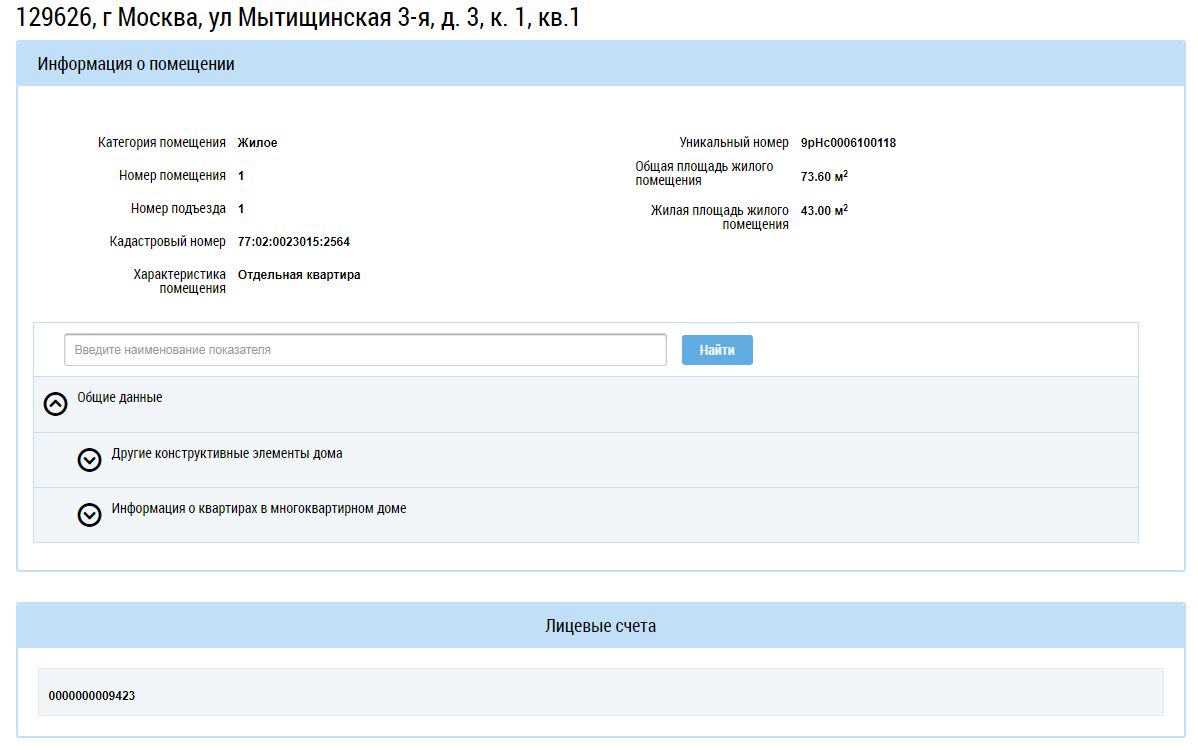This screenshot has width=1198, height=750.
Task: Expand chevron icon for Другие конструктивные элементы дома
Action: (x=90, y=460)
